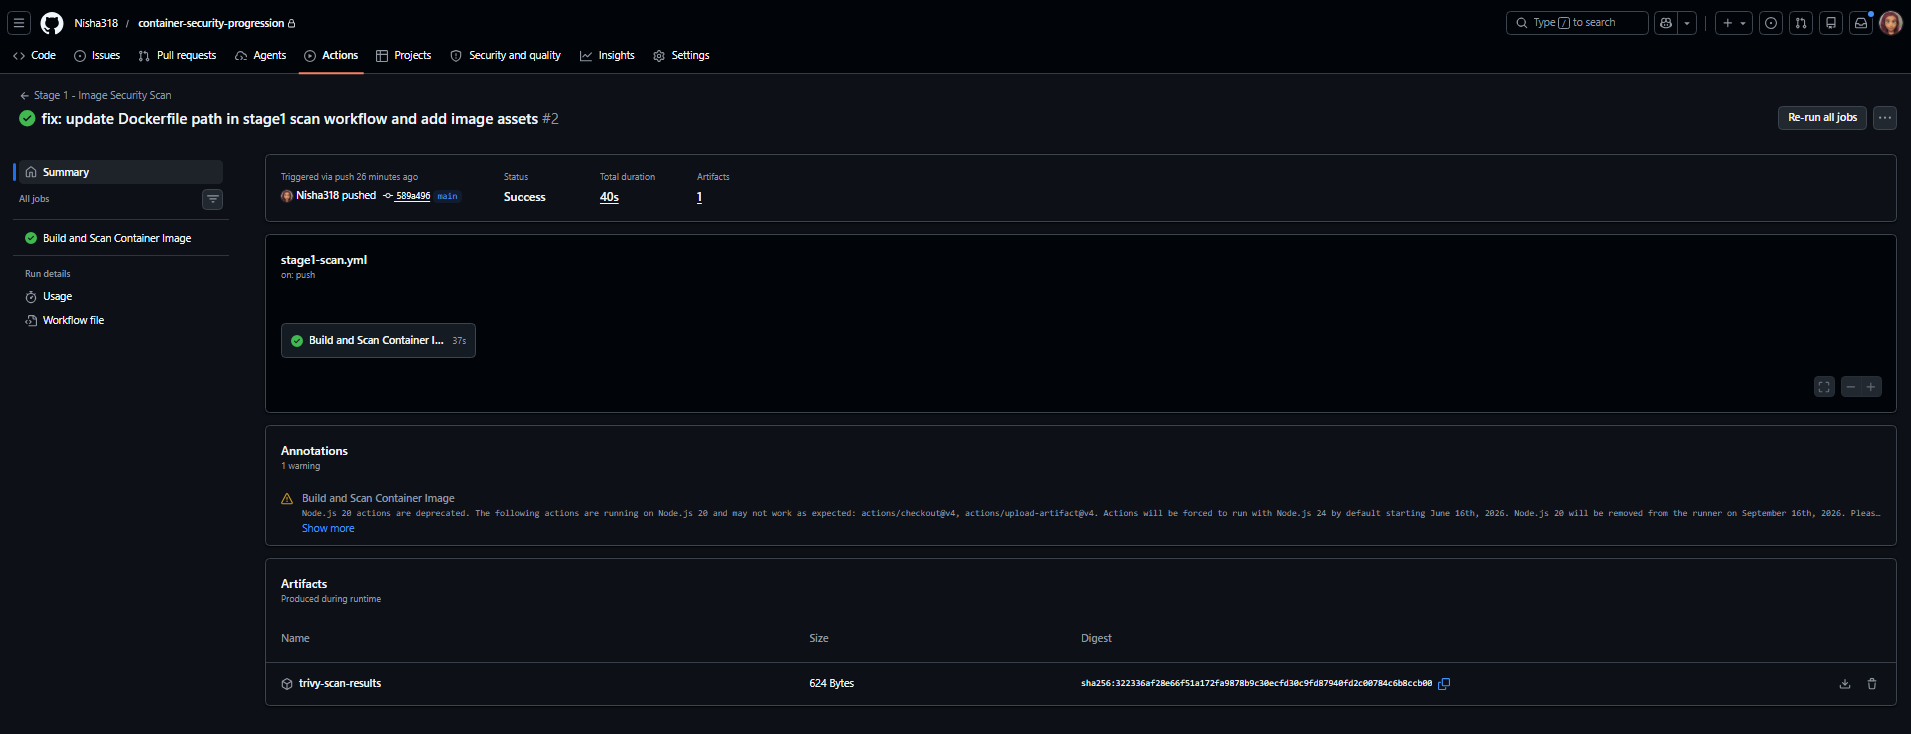Screen dimensions: 1911x734
Task: Toggle fullscreen for the workflow graph
Action: 1825,387
